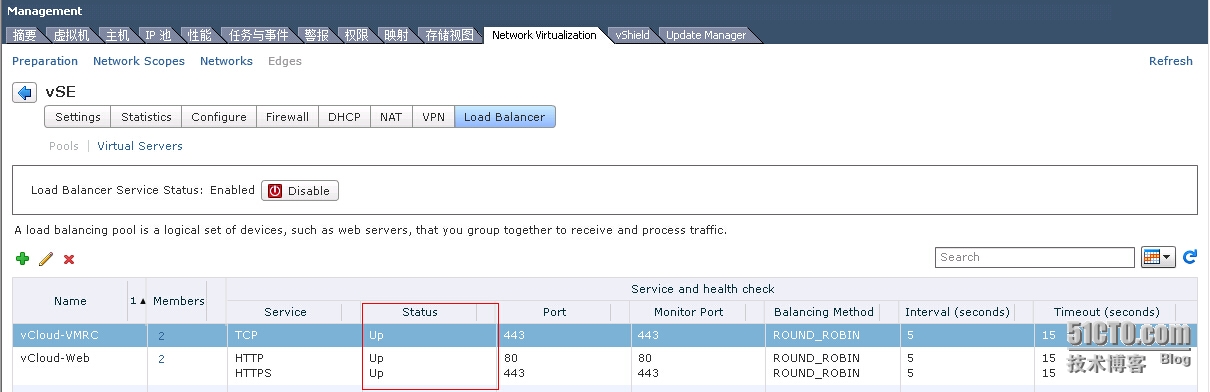Sort by the Port column header
This screenshot has width=1210, height=392.
click(555, 312)
